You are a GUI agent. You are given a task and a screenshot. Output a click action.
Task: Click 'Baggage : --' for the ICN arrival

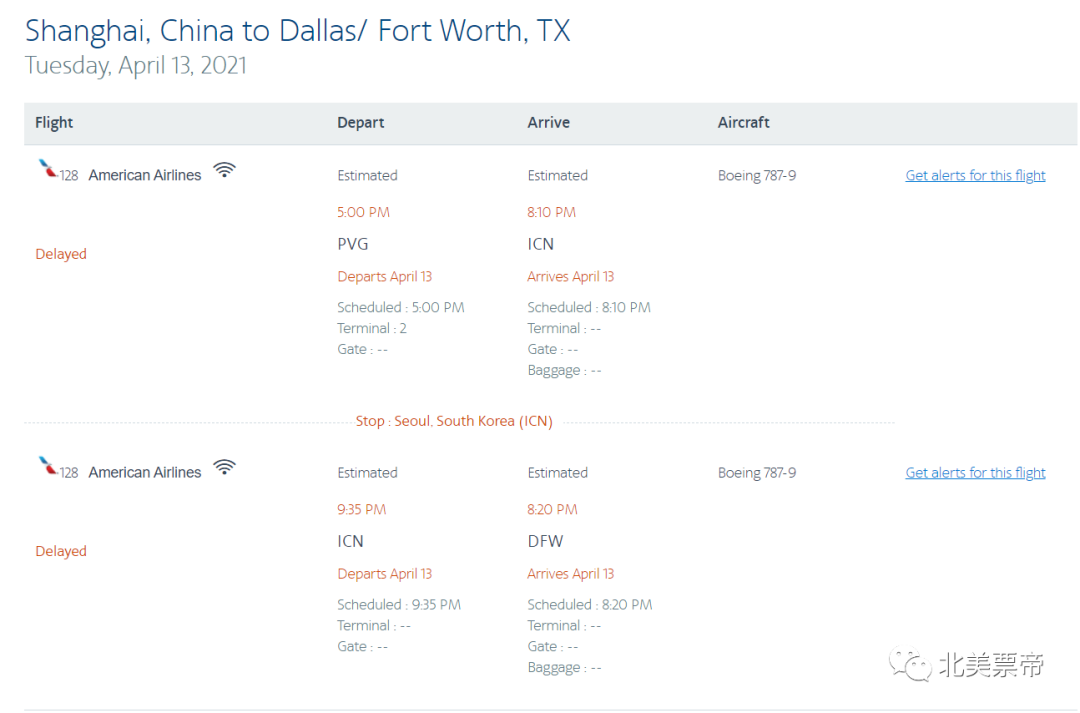[x=564, y=371]
